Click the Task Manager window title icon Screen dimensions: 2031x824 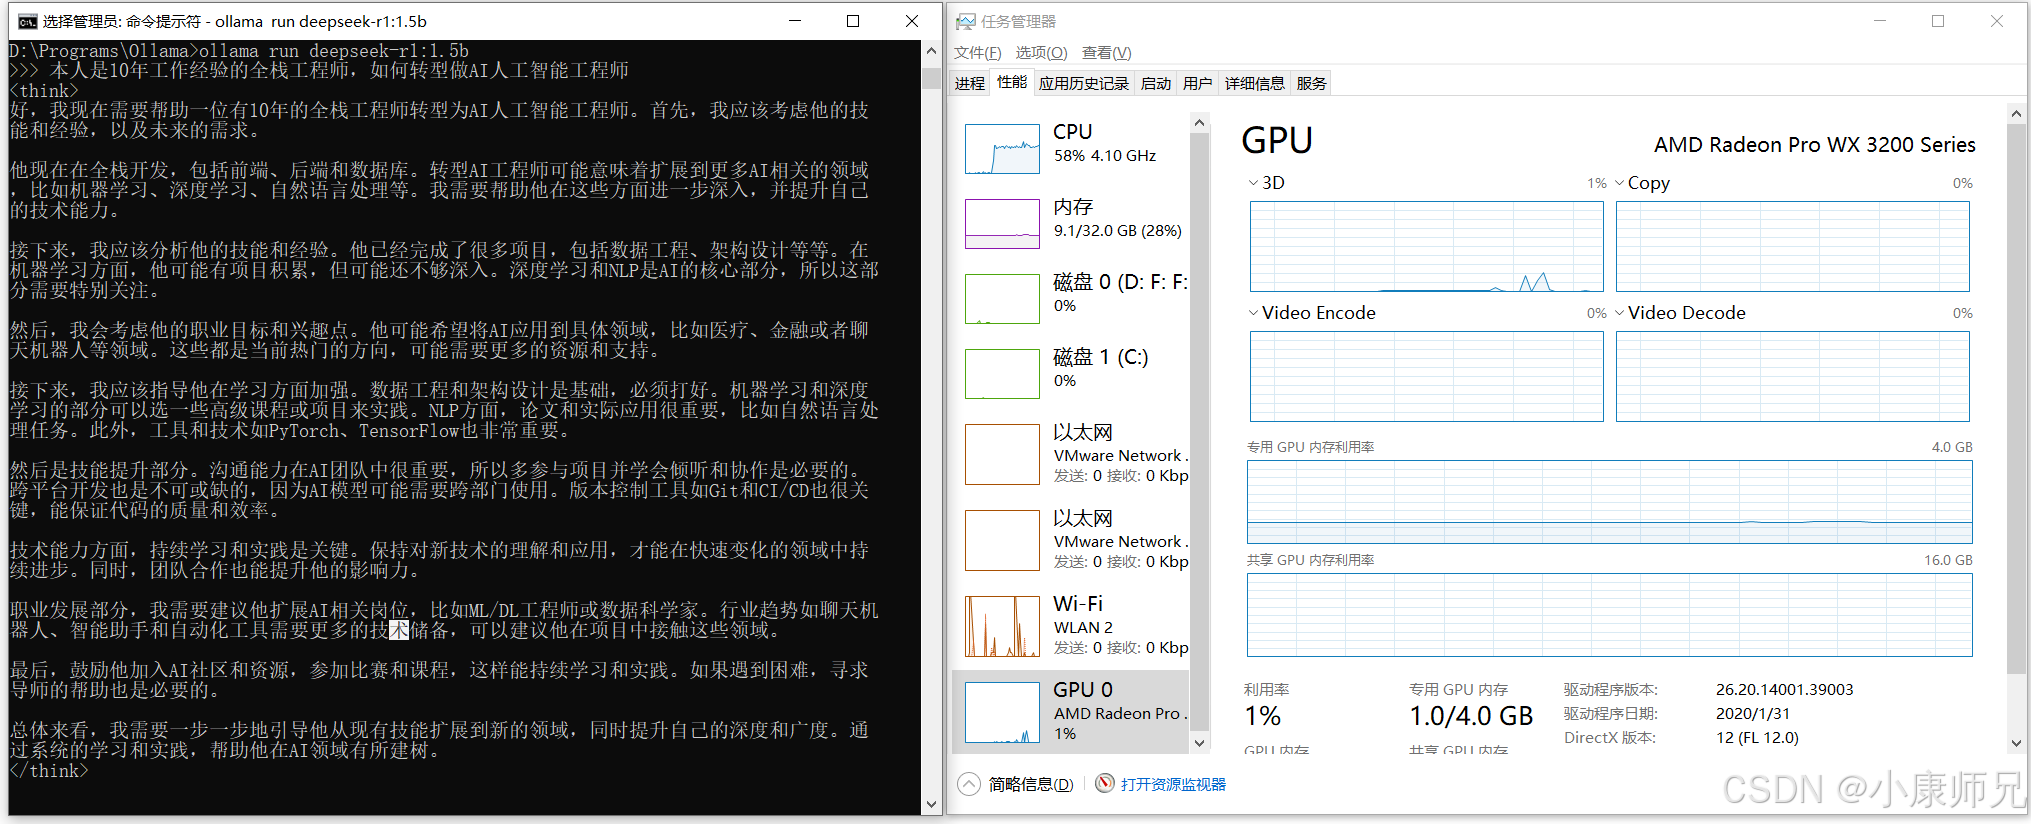(x=965, y=21)
